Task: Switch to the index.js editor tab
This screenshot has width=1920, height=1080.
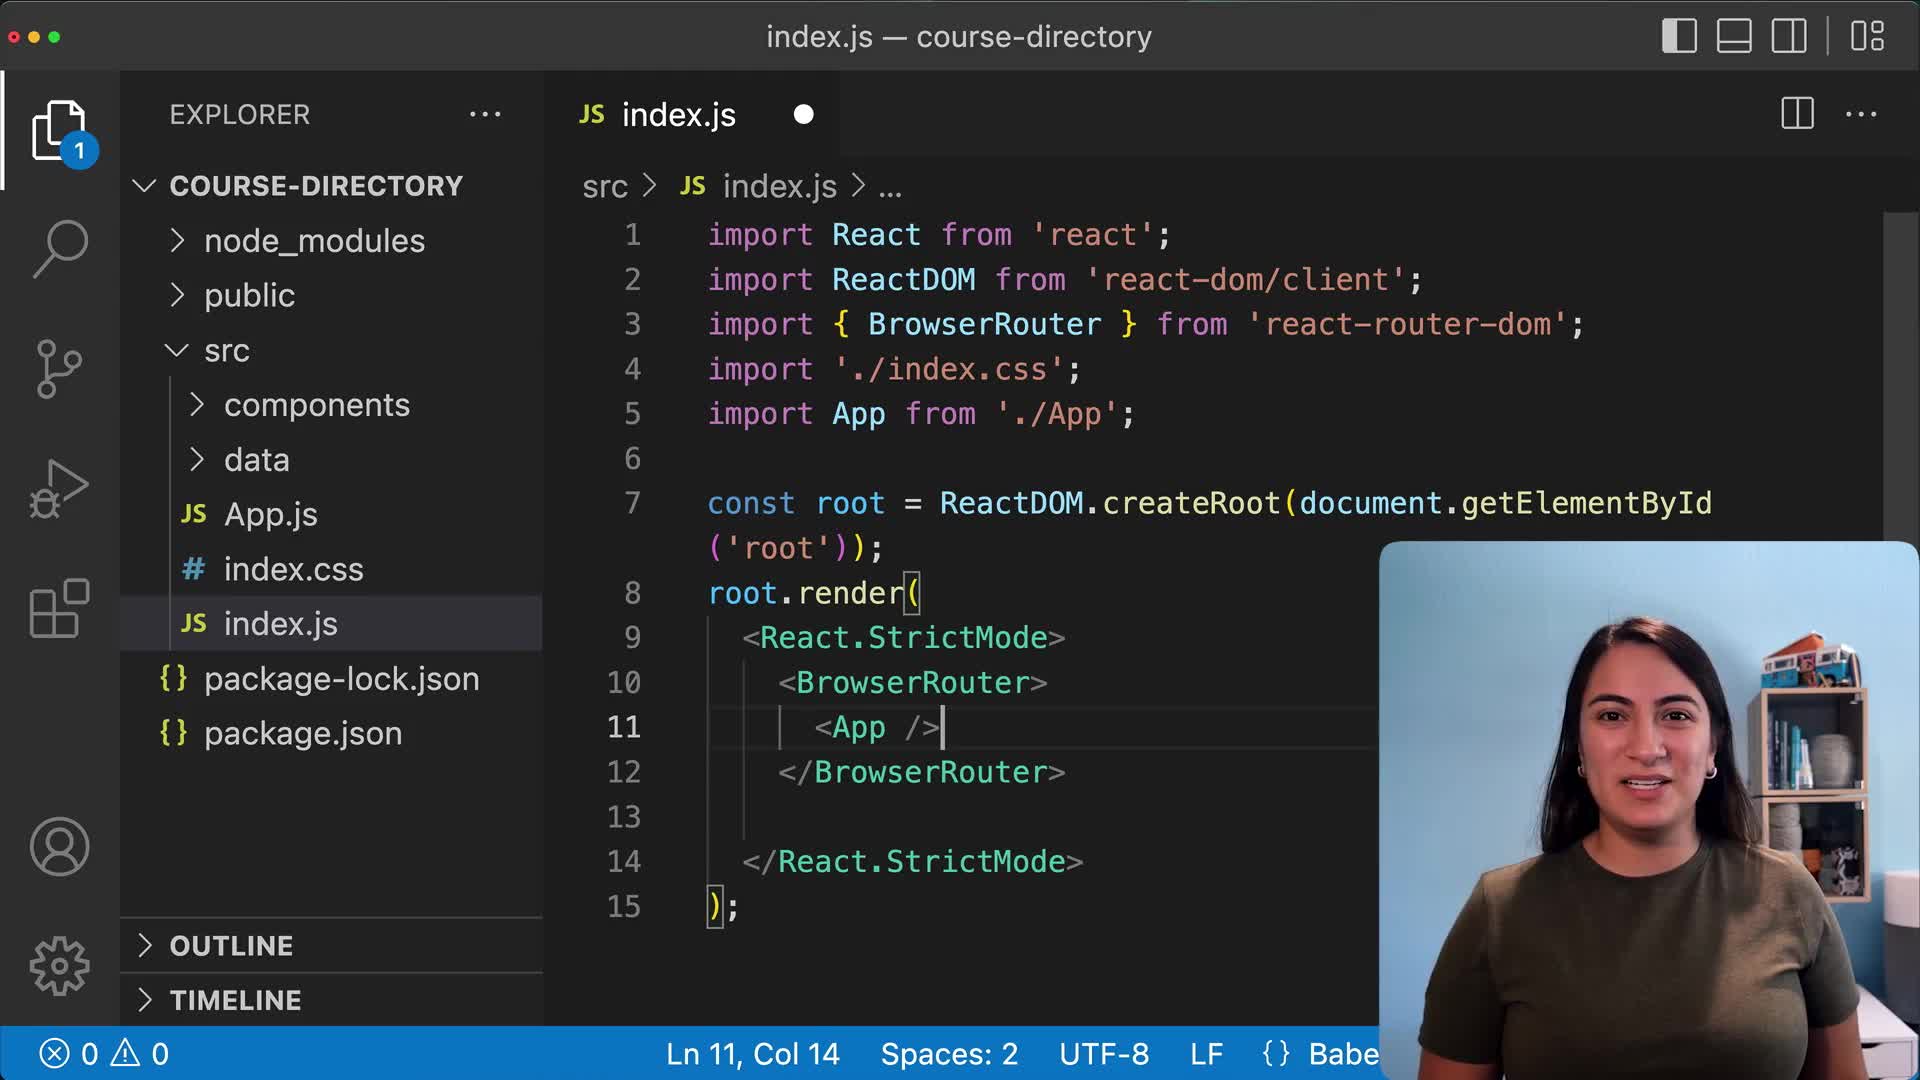Action: point(678,114)
